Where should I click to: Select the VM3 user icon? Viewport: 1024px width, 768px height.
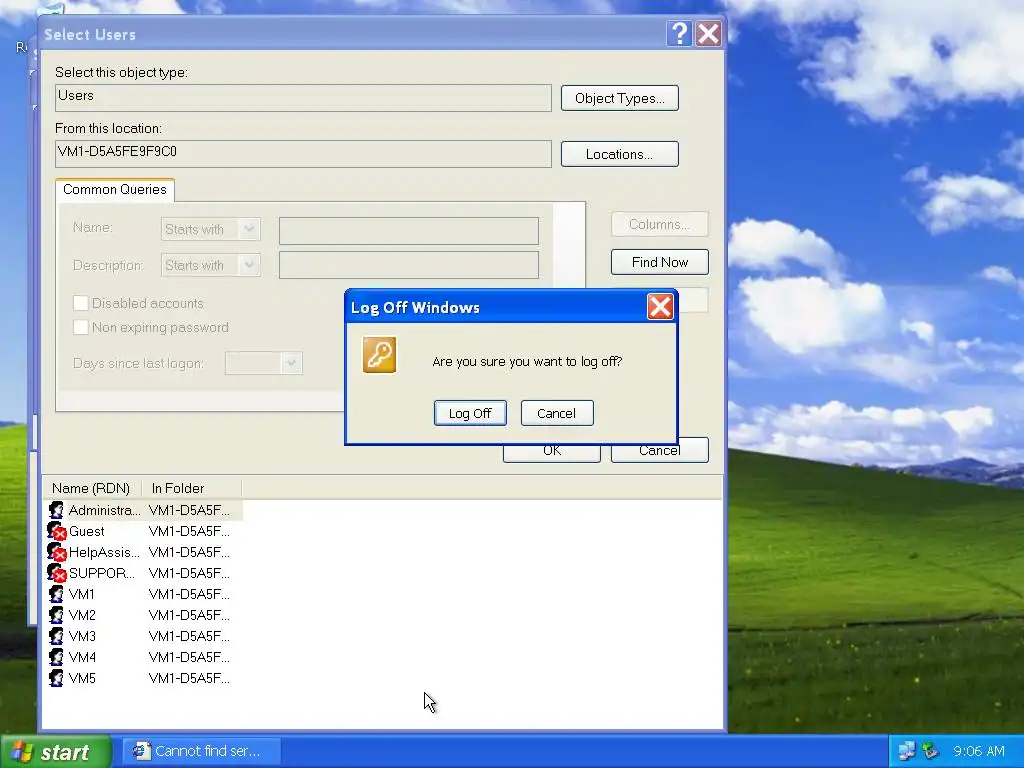(57, 636)
